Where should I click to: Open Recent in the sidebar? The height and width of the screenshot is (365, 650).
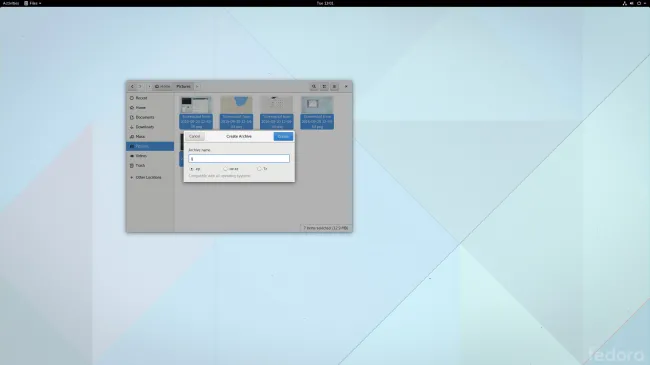[x=150, y=98]
